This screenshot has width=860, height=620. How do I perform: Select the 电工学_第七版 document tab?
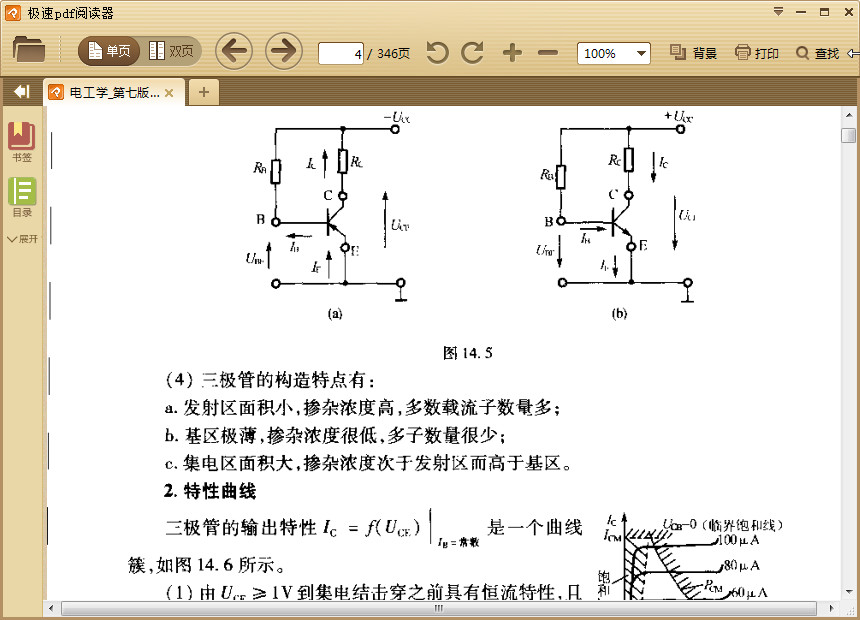(115, 93)
